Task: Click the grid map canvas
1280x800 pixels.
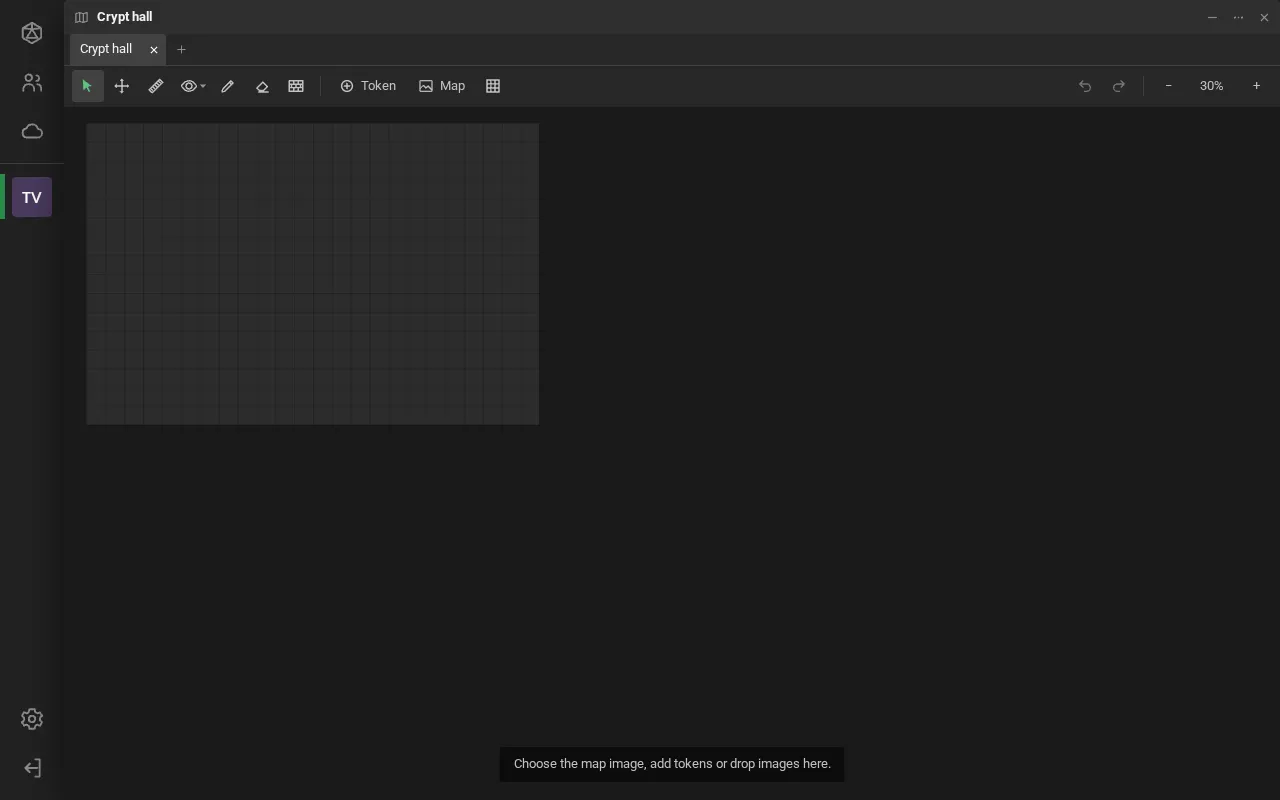Action: point(313,274)
